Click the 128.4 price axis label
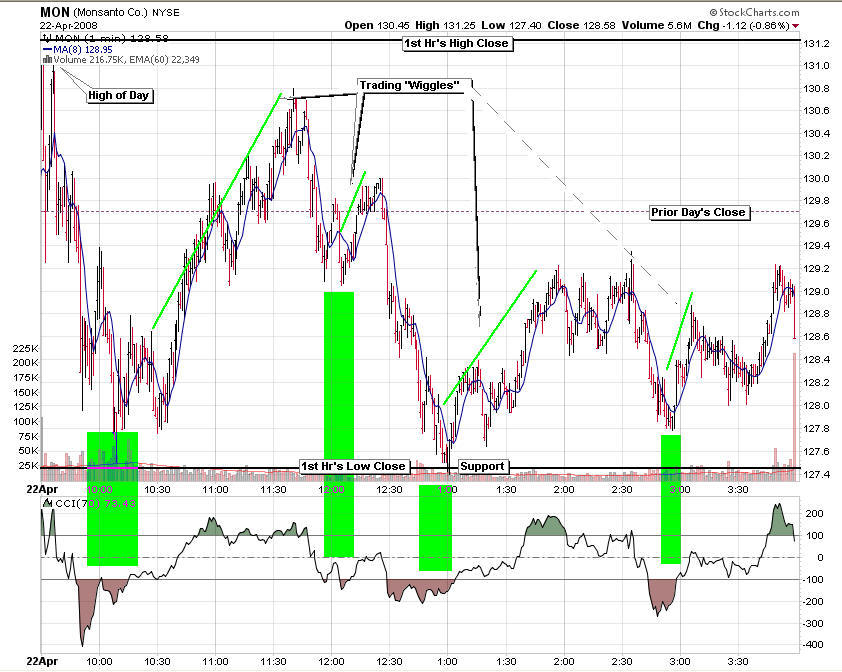 (x=816, y=360)
